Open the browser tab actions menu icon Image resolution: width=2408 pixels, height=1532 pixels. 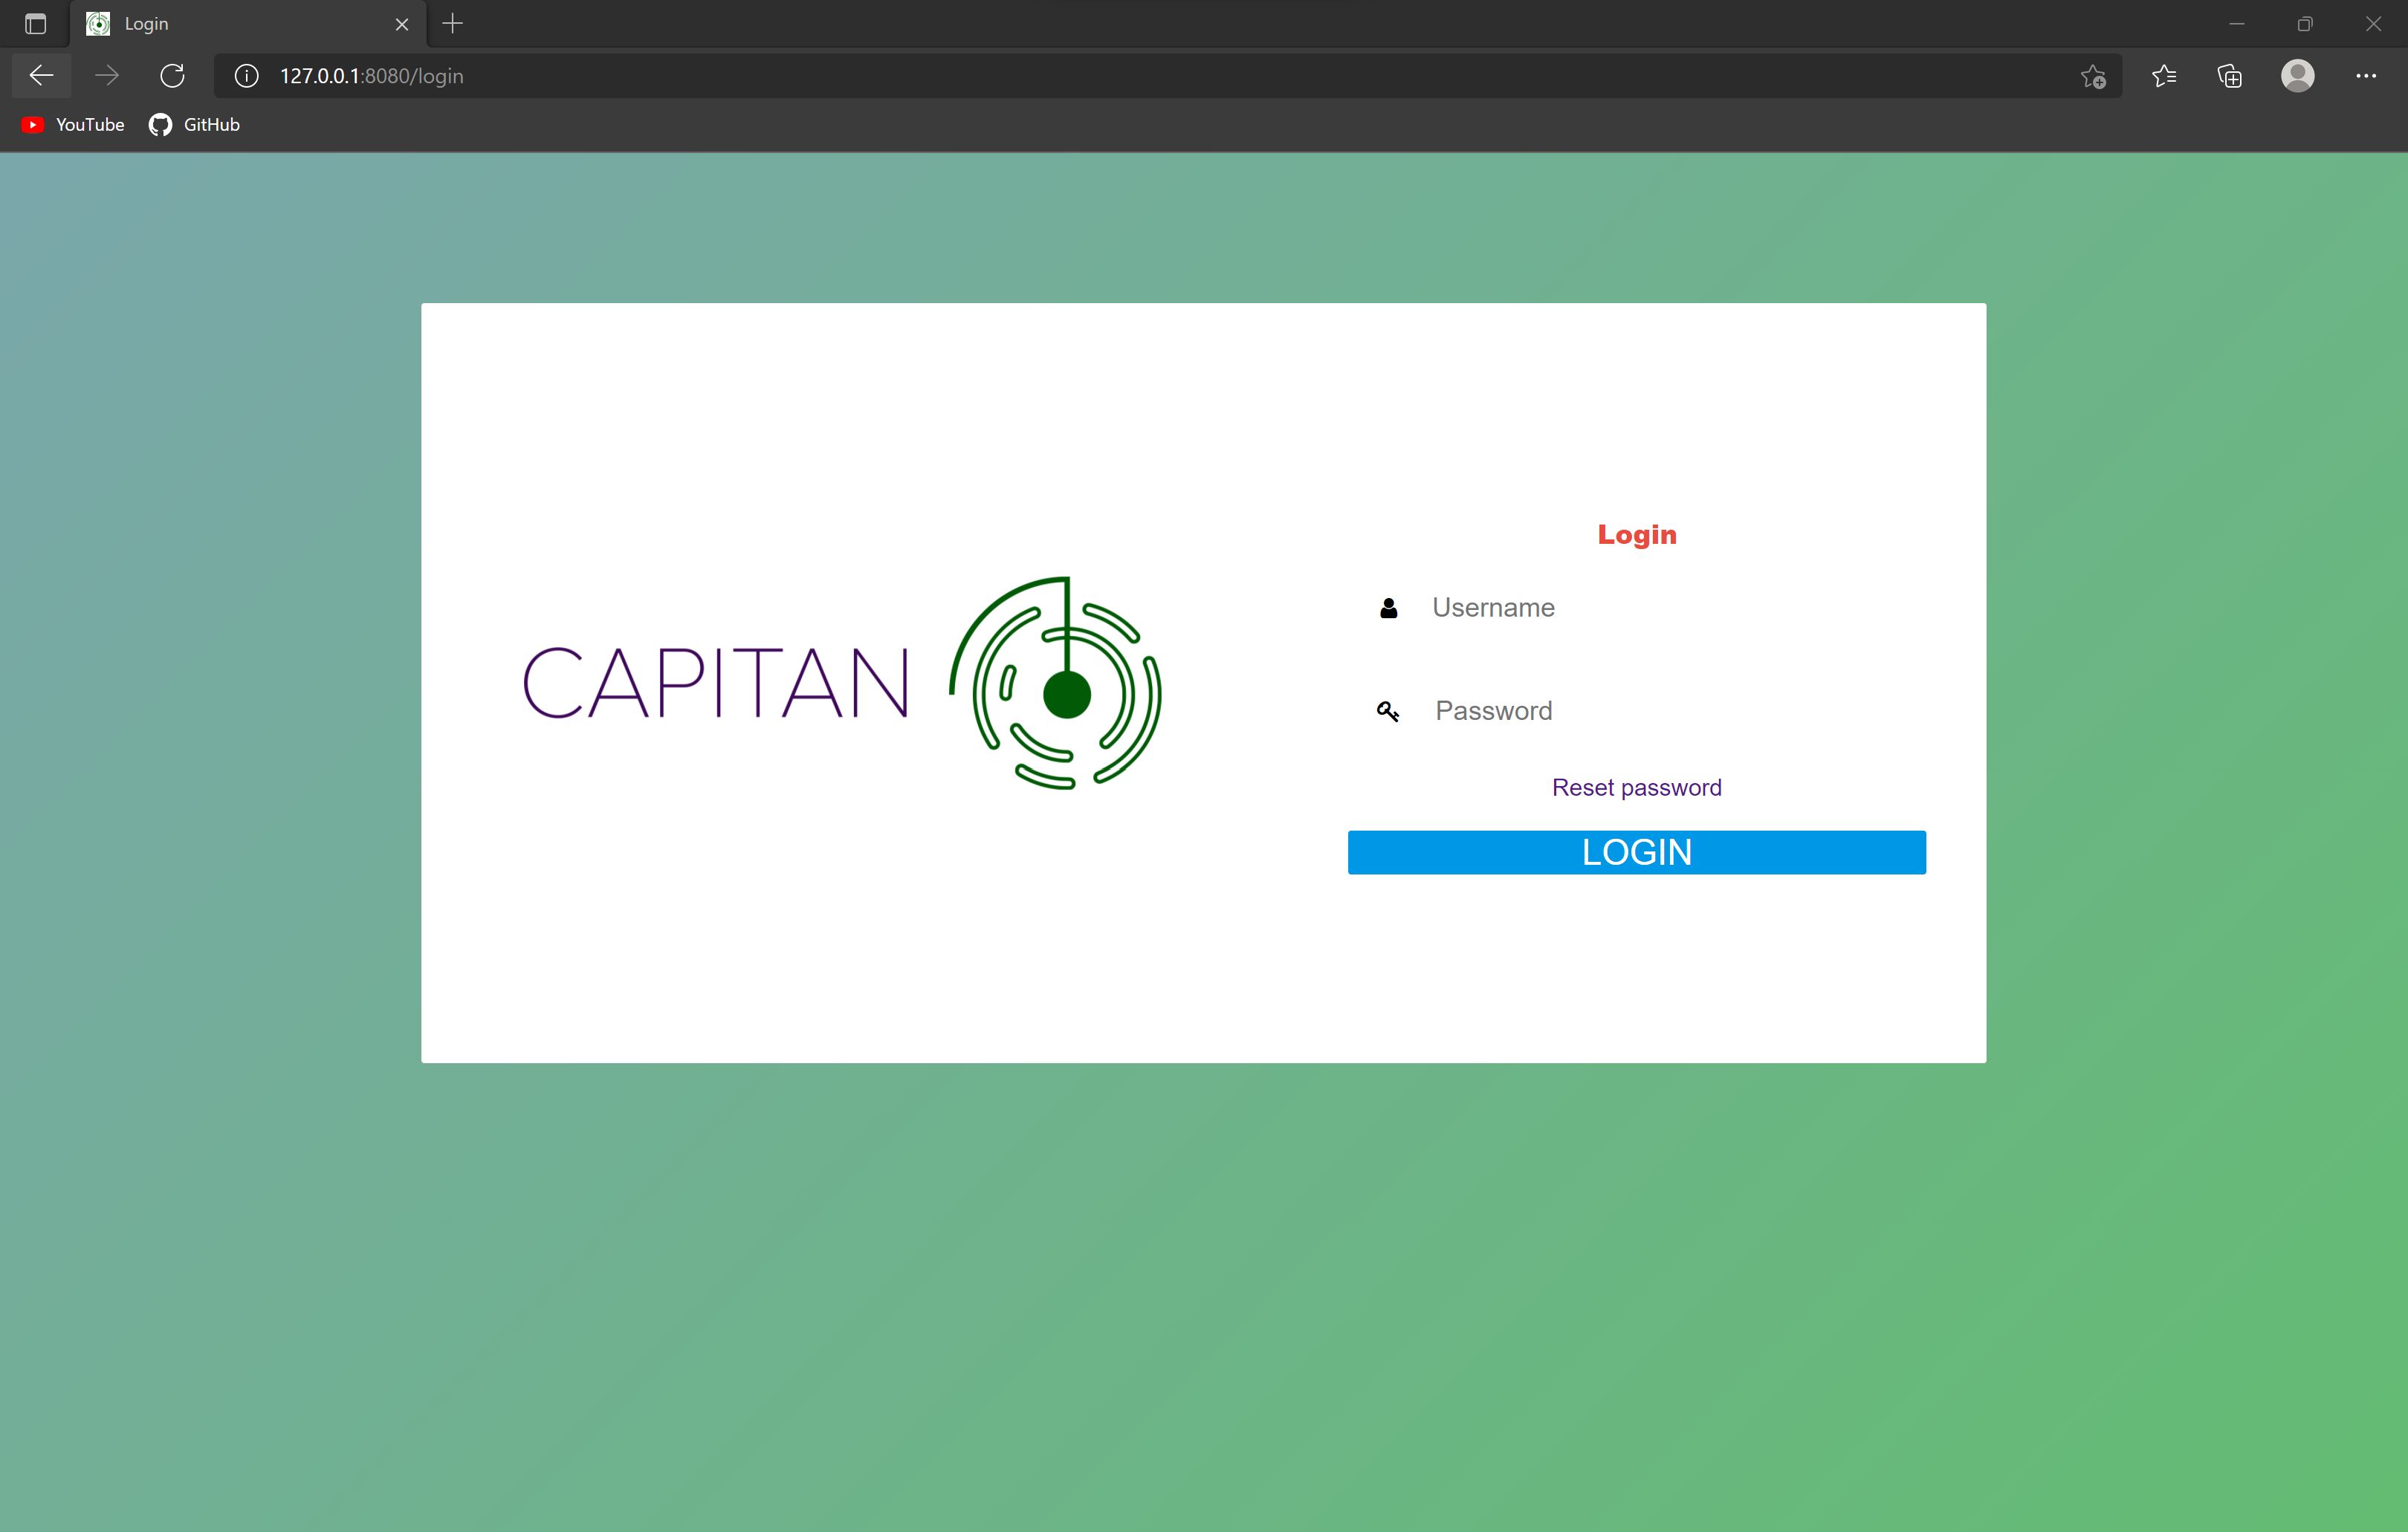coord(36,24)
